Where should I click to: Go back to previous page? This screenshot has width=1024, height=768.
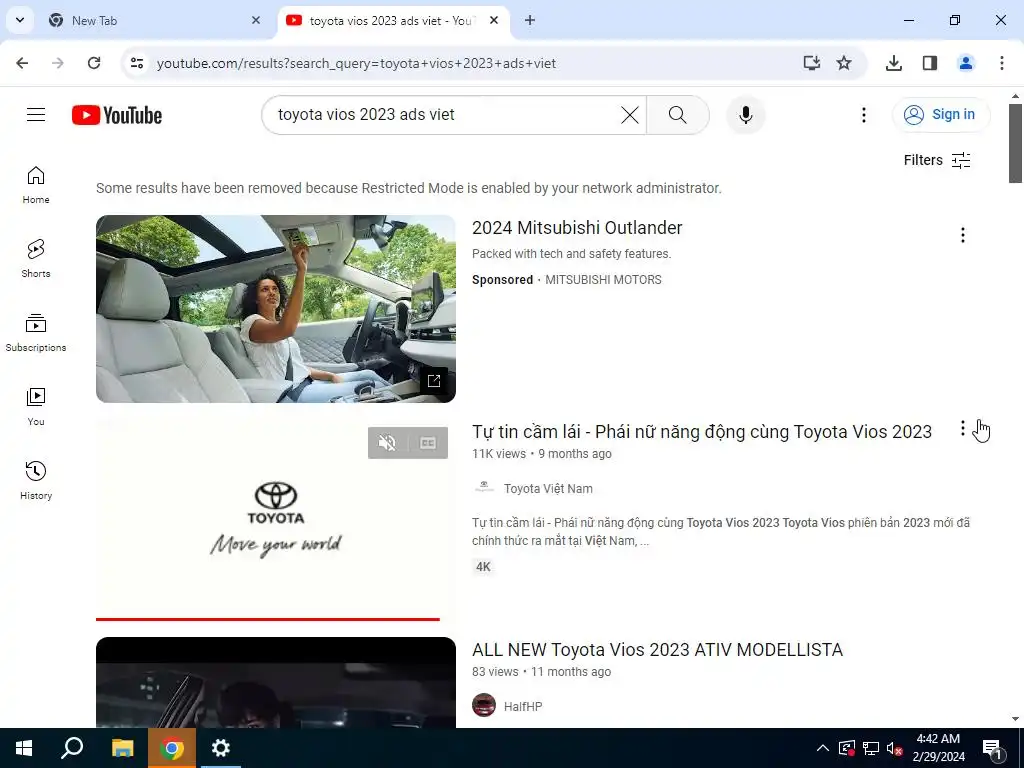tap(22, 63)
